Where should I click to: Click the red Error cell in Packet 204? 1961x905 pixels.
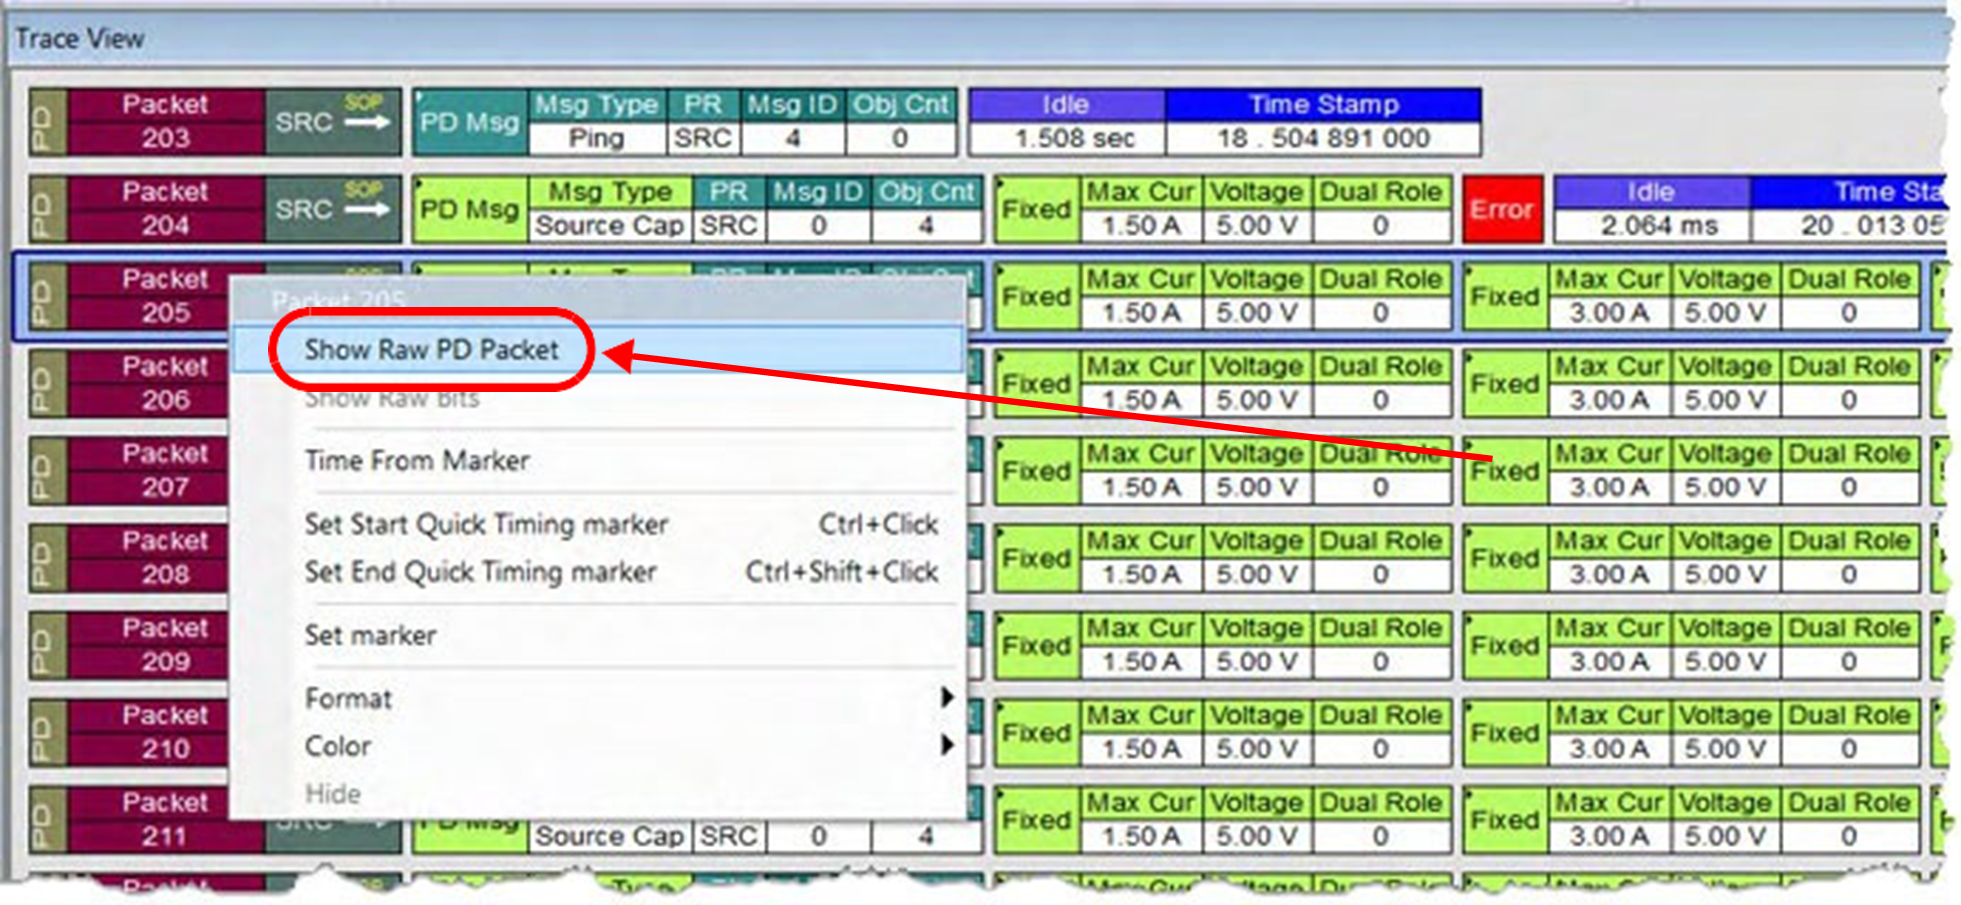pyautogui.click(x=1502, y=209)
